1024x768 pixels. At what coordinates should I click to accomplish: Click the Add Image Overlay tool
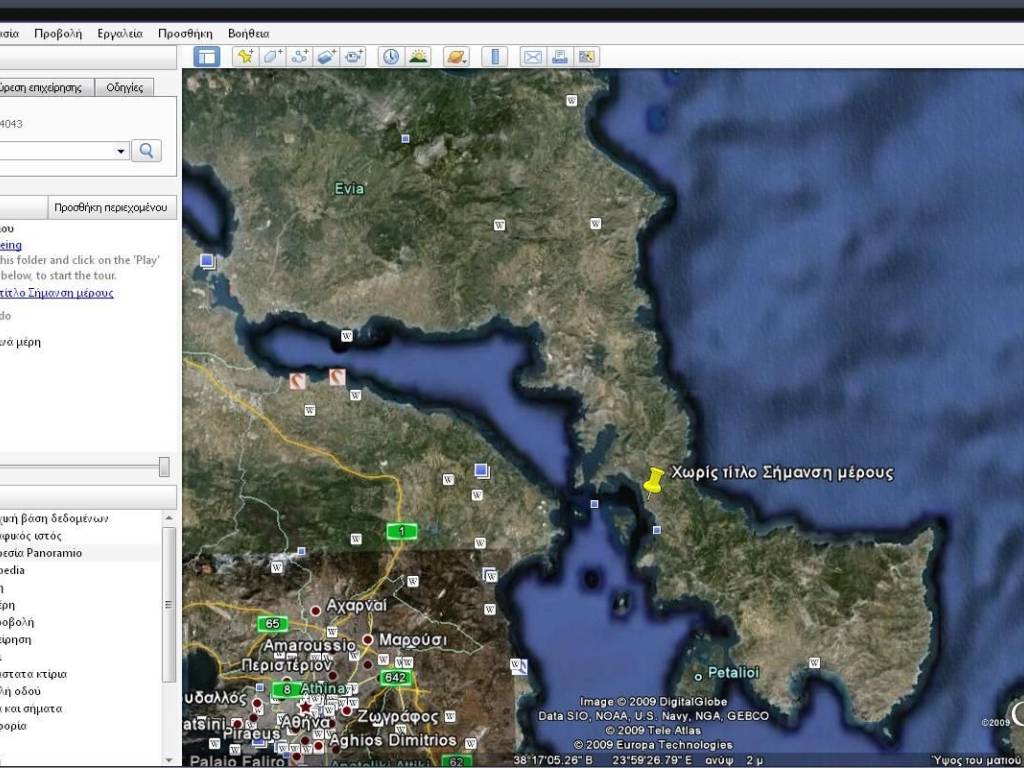coord(327,57)
